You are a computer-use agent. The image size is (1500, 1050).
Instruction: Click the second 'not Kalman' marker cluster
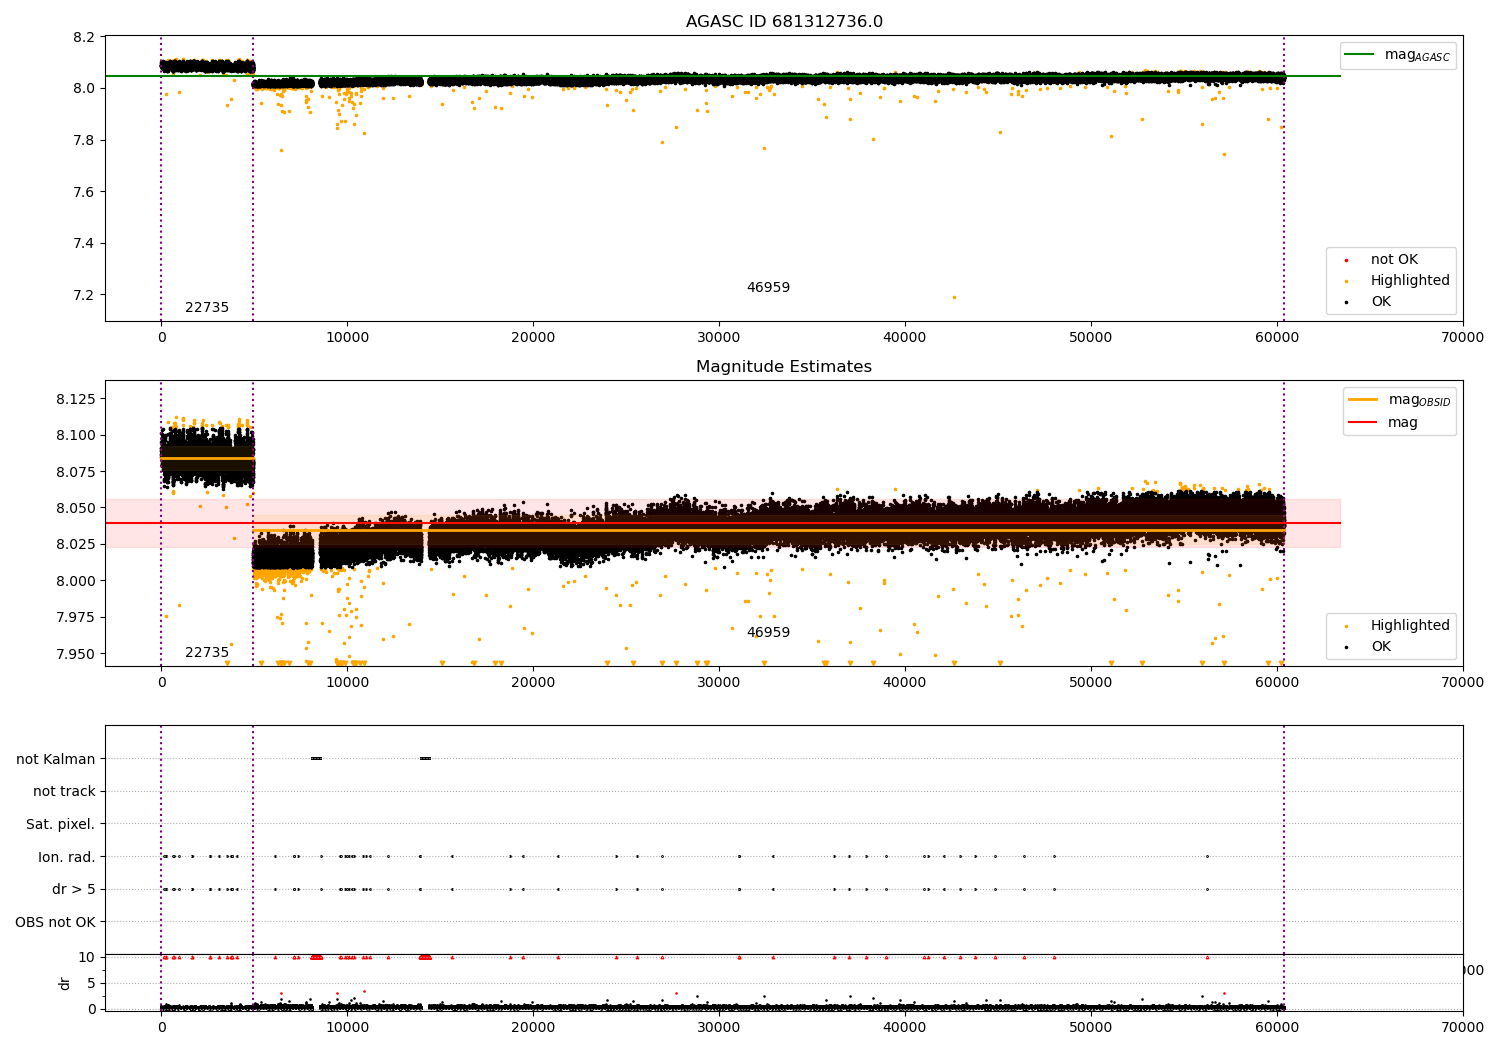[x=425, y=758]
